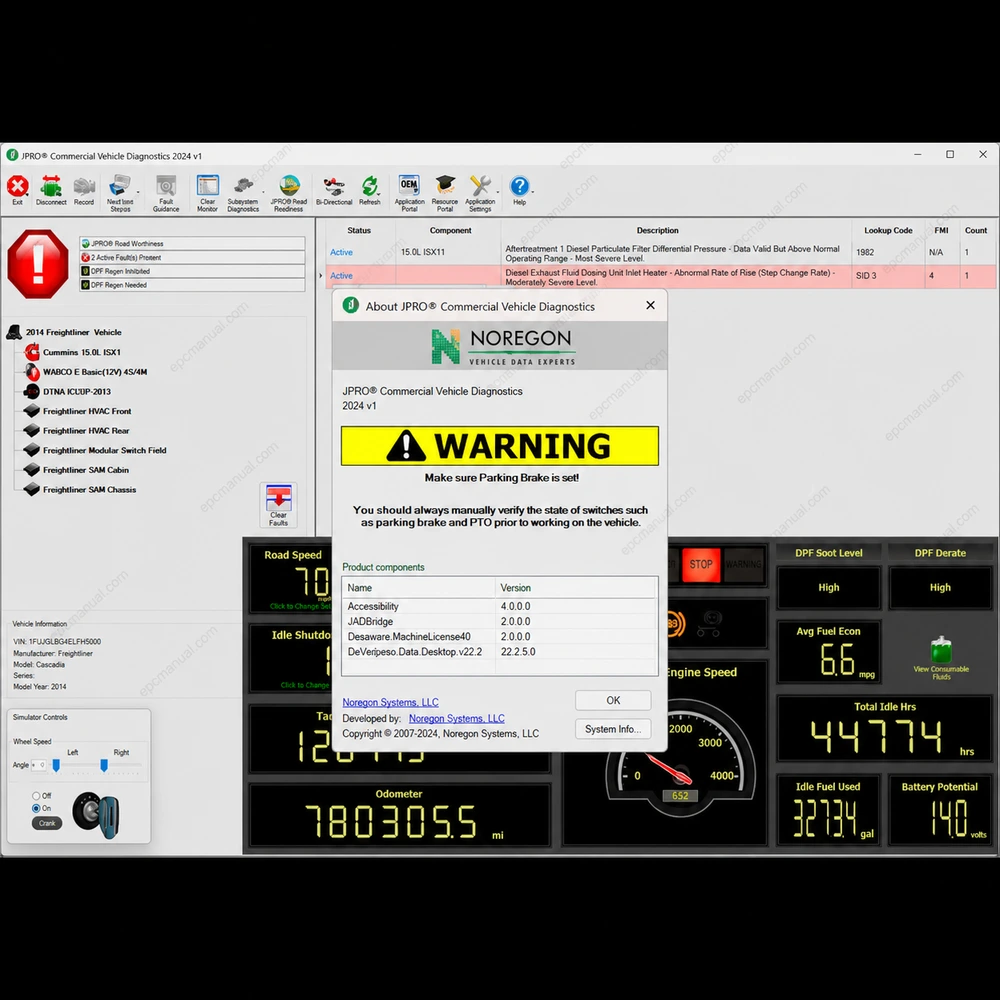Screen dimensions: 1000x1000
Task: Click the Total Idle Hrs gauge
Action: click(885, 730)
